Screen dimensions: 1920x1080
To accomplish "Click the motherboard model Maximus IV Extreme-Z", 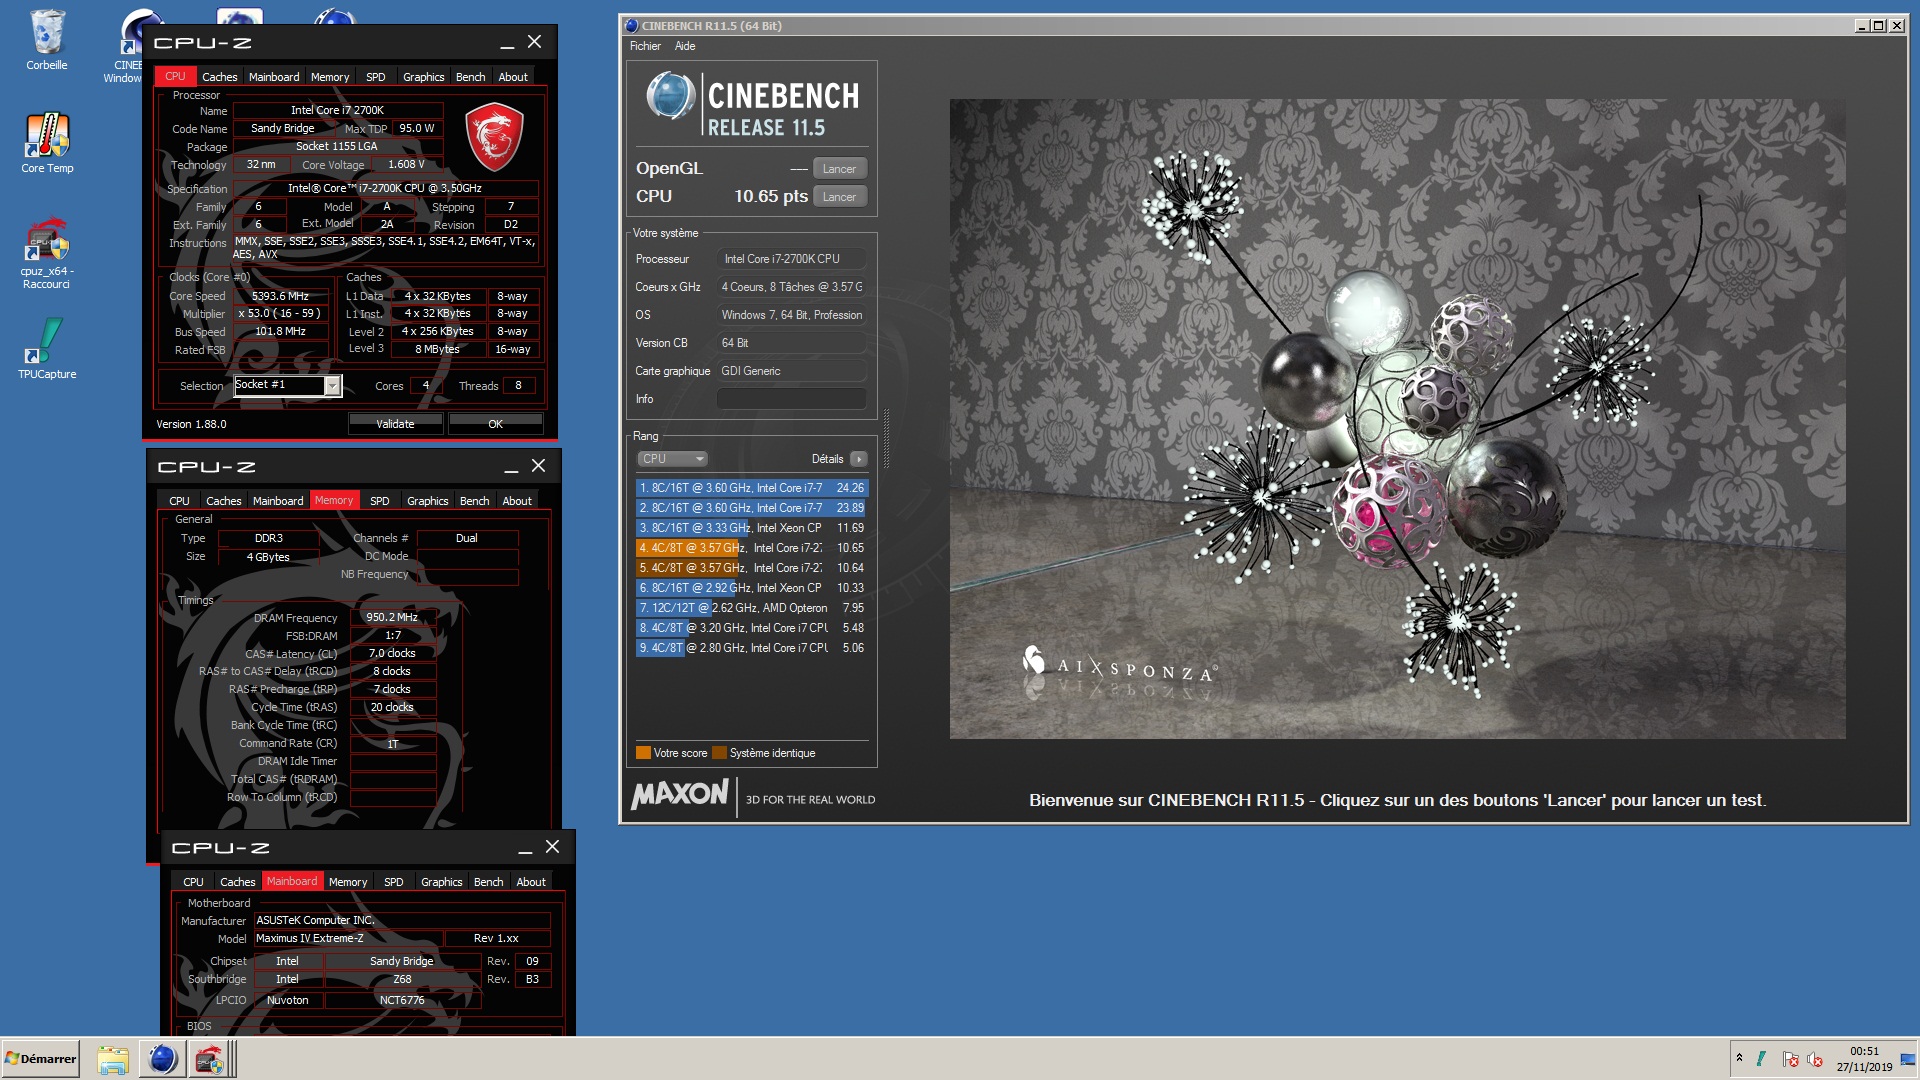I will point(347,939).
